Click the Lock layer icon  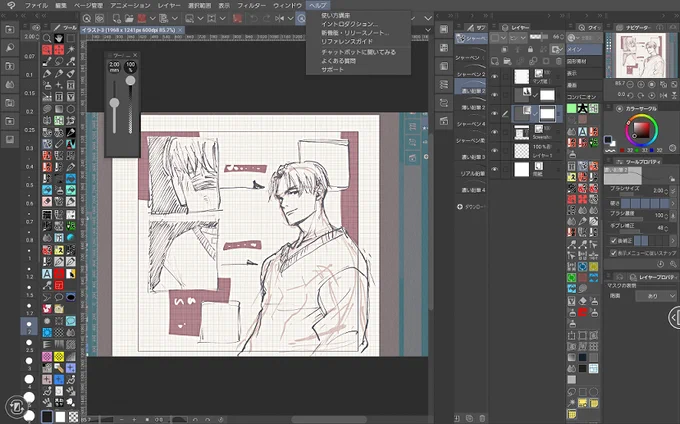(x=530, y=49)
